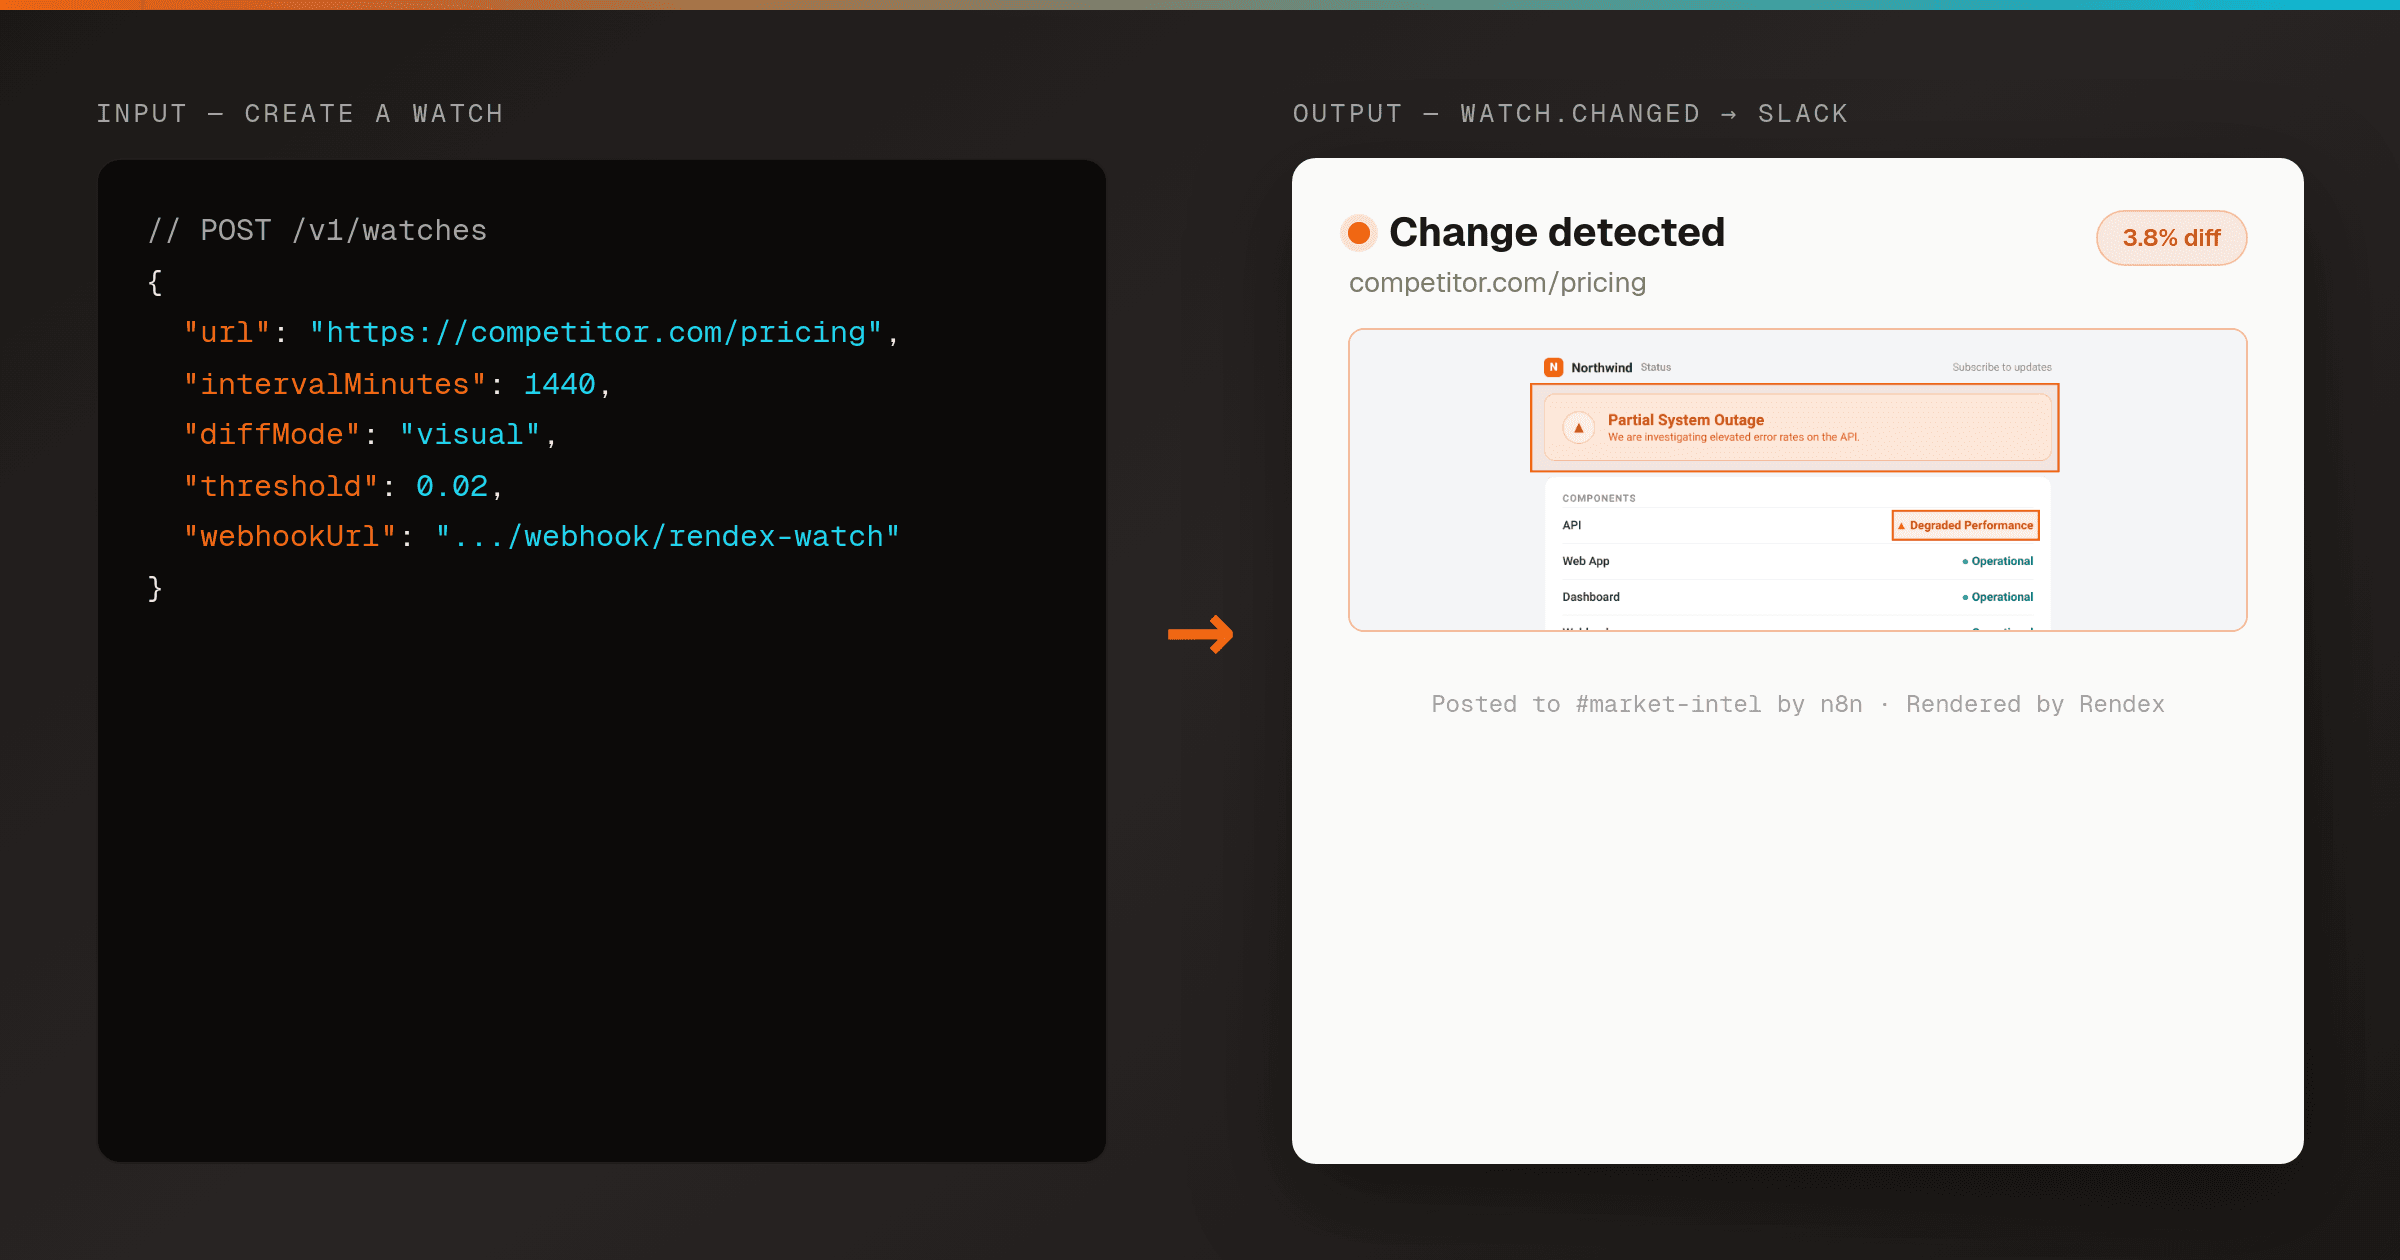Click the competitor.com/pricing subtitle
Screen dimensions: 2400x1260
pyautogui.click(x=1497, y=283)
